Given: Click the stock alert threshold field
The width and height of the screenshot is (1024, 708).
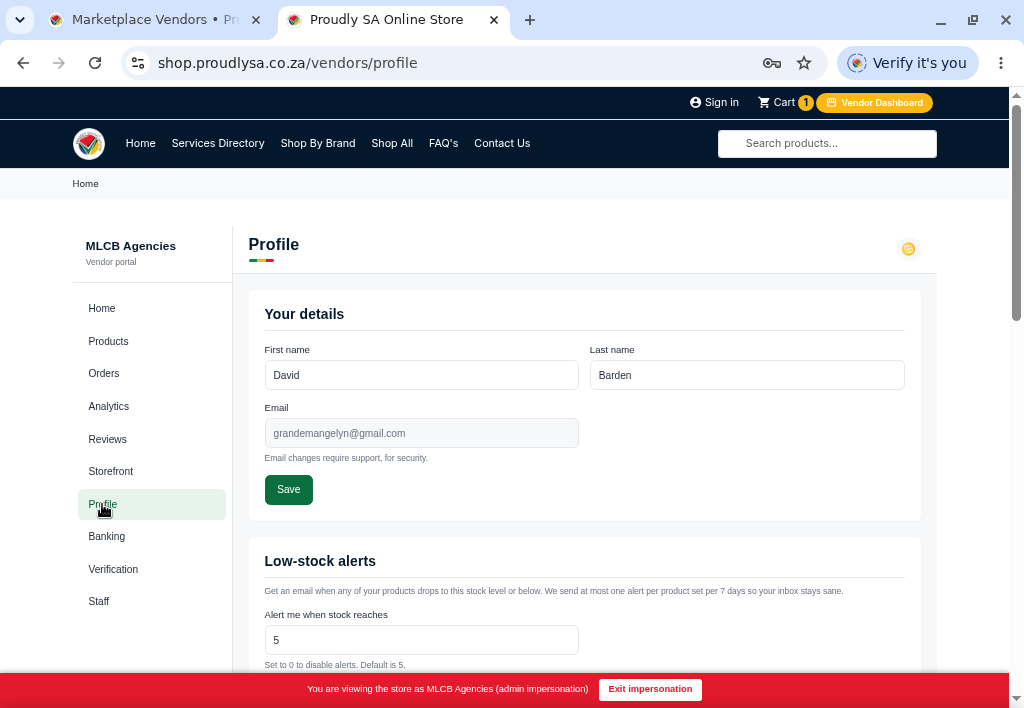Looking at the screenshot, I should point(421,640).
